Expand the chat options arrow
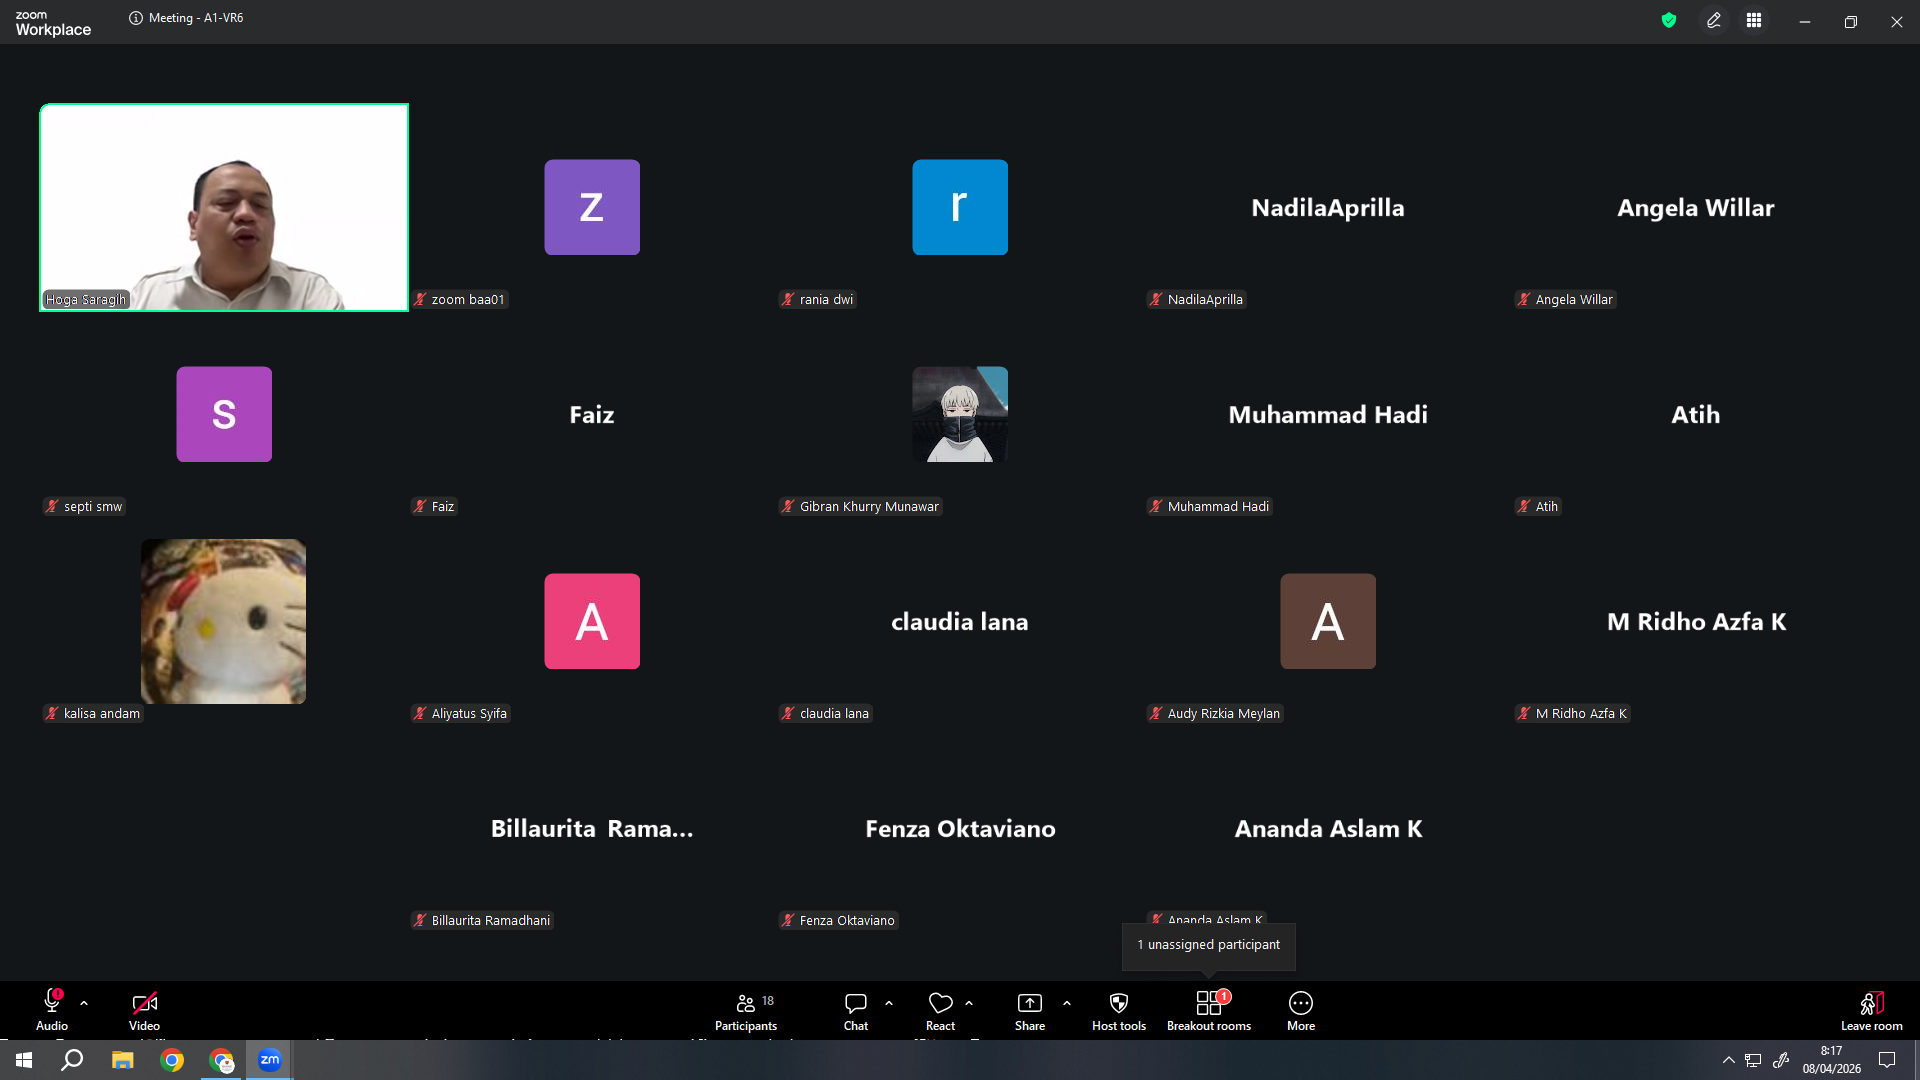 point(889,1003)
